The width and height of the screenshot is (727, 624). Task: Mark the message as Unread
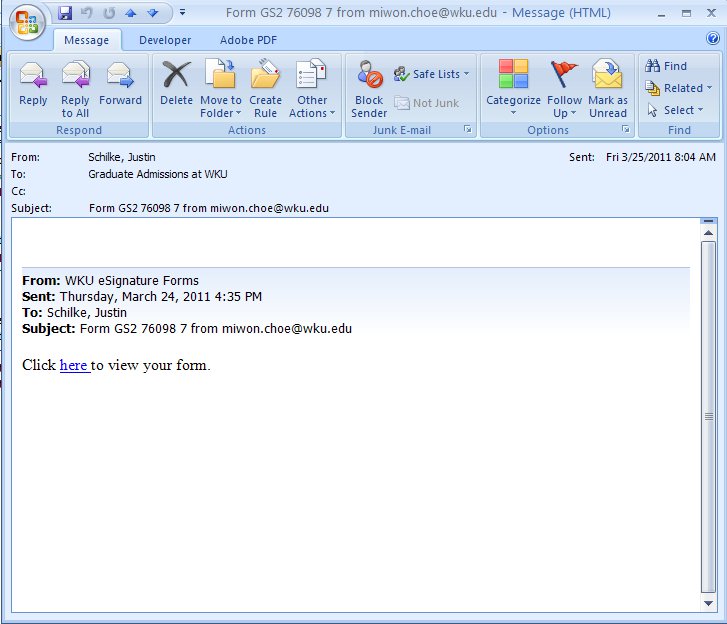click(607, 86)
